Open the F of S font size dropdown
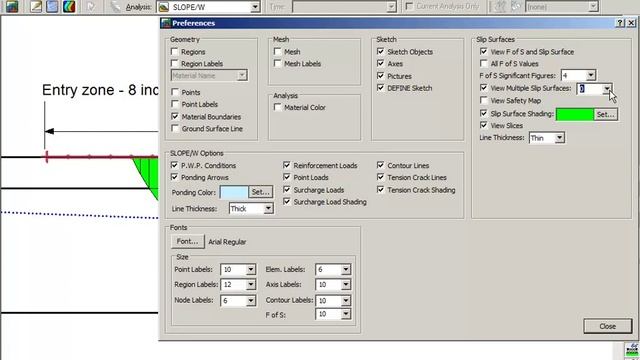Screen dimensions: 640x360 click(345, 314)
